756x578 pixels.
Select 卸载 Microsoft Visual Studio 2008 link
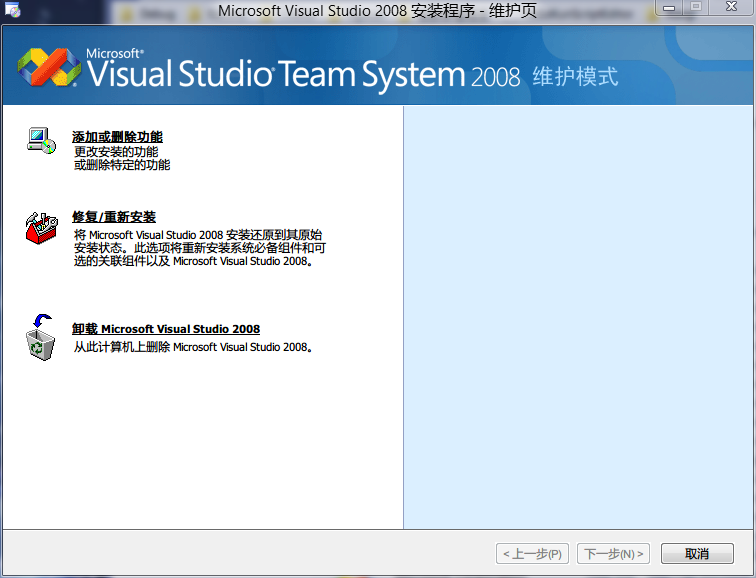(166, 329)
